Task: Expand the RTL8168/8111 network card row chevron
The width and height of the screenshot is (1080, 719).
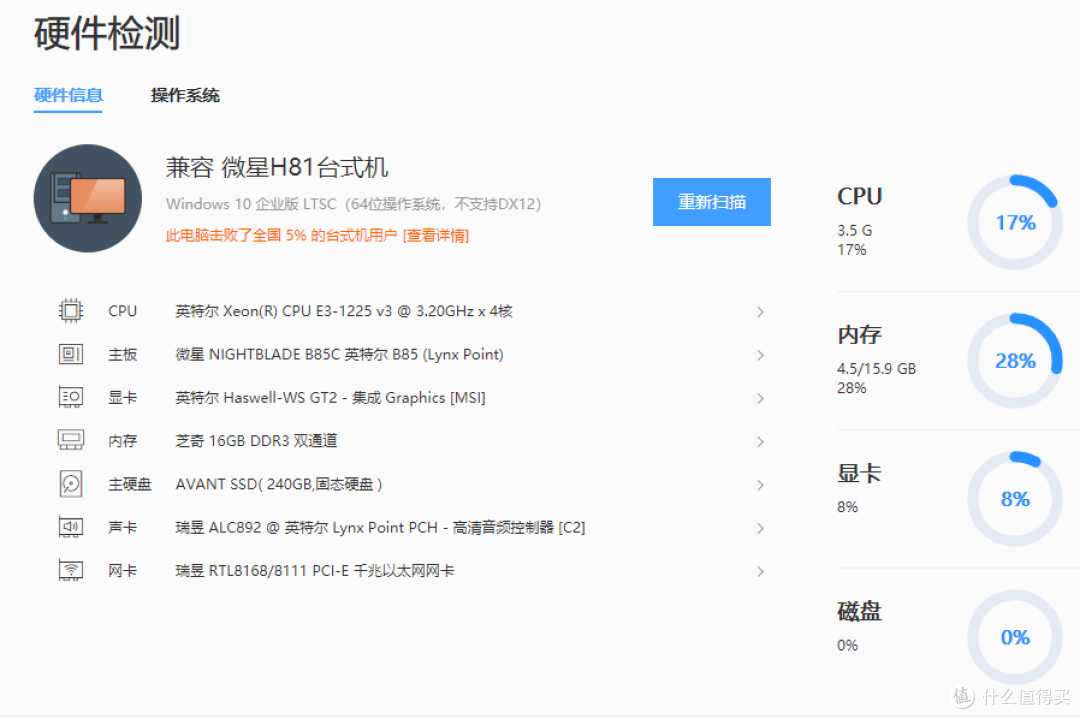Action: (760, 572)
